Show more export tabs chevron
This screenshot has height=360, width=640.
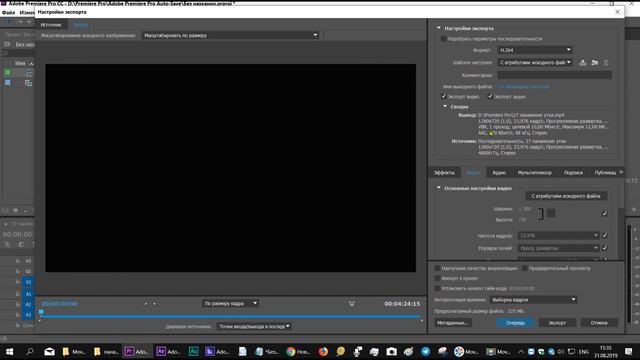[x=621, y=172]
